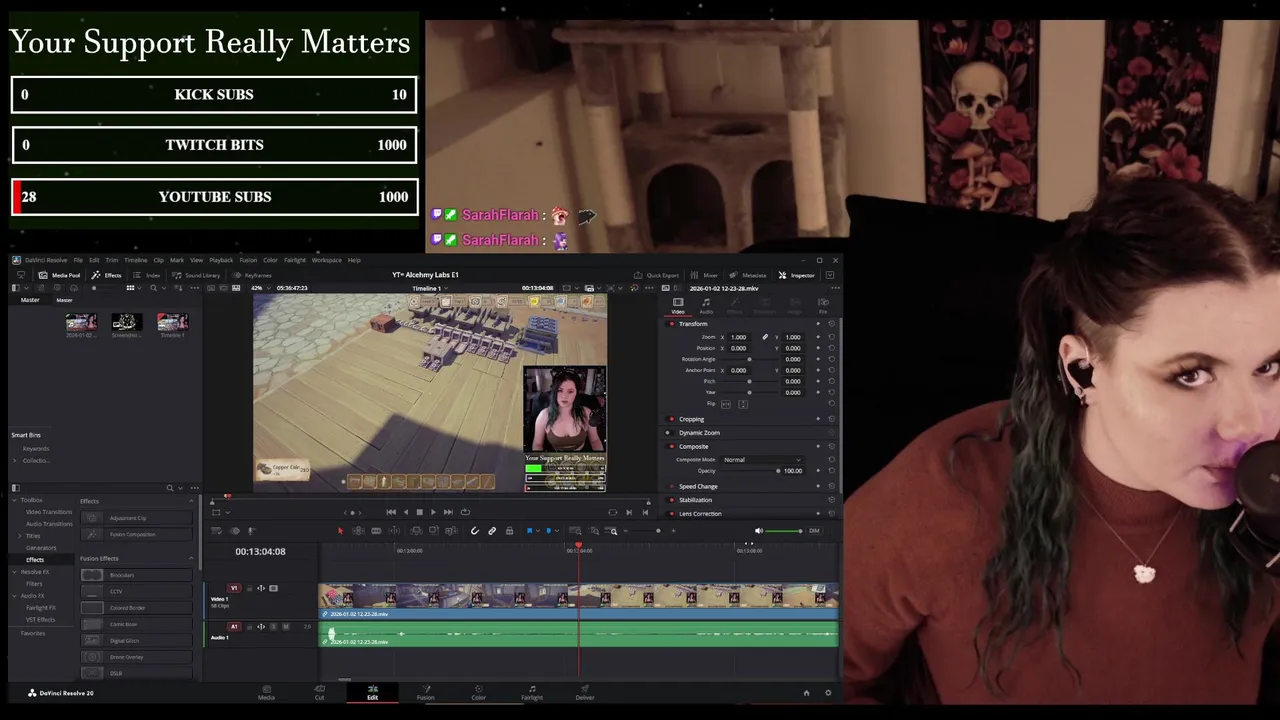Image resolution: width=1280 pixels, height=720 pixels.
Task: Open the File menu
Action: pos(78,260)
